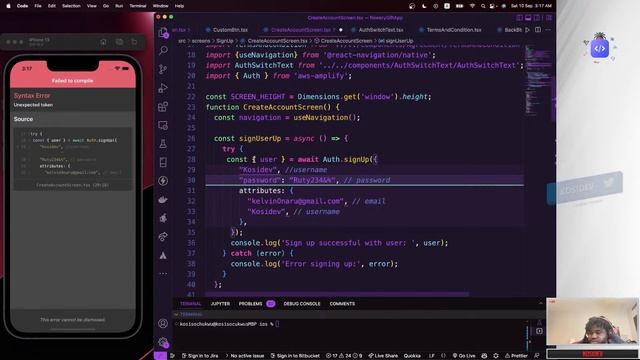The width and height of the screenshot is (640, 360).
Task: Open the Source Control view
Action: coord(163,69)
